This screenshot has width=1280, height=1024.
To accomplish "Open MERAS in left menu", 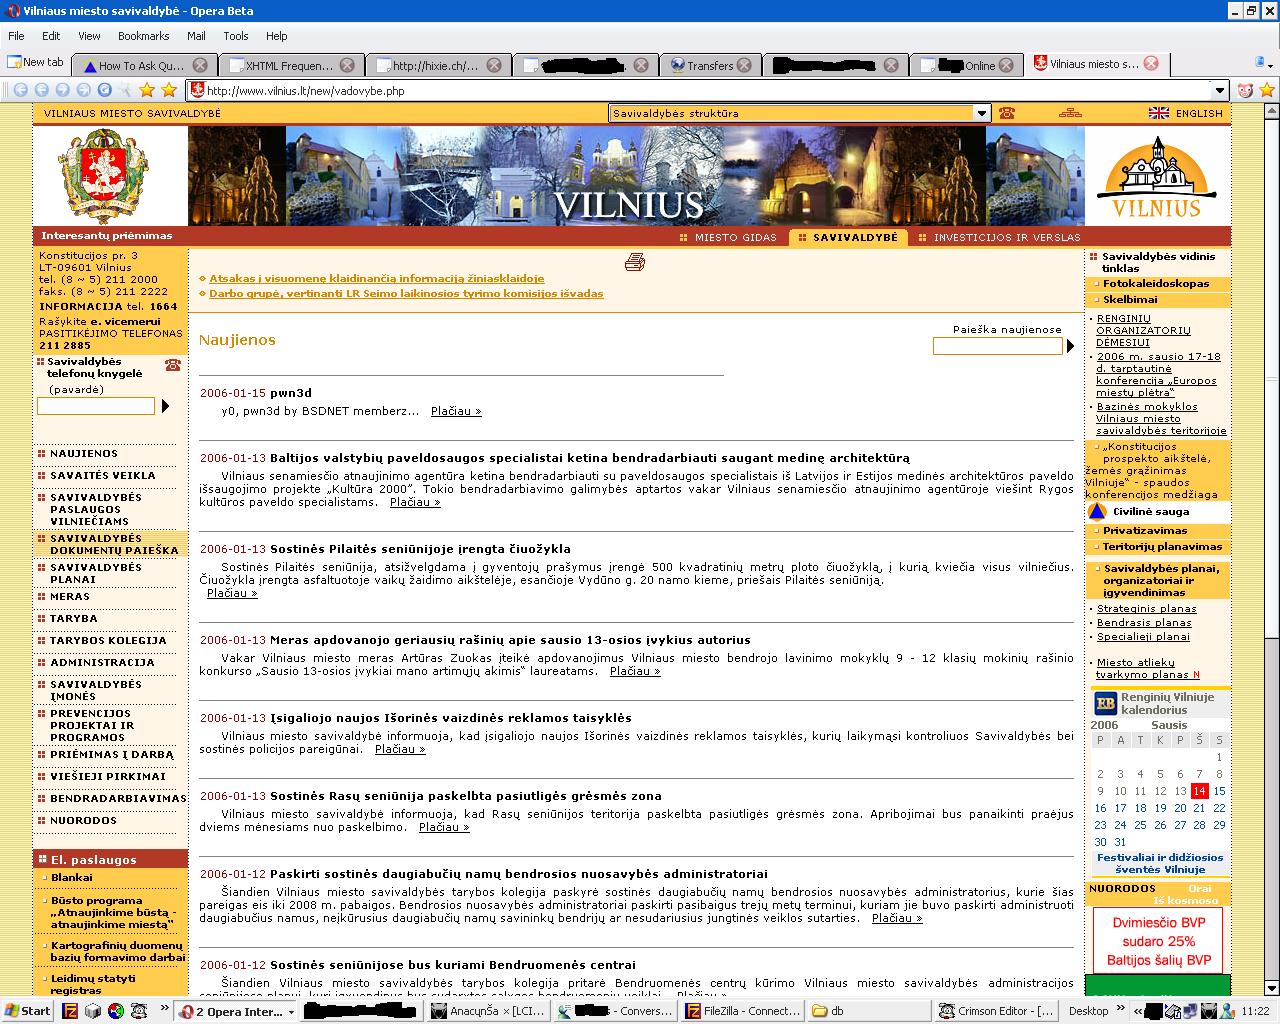I will coord(70,597).
